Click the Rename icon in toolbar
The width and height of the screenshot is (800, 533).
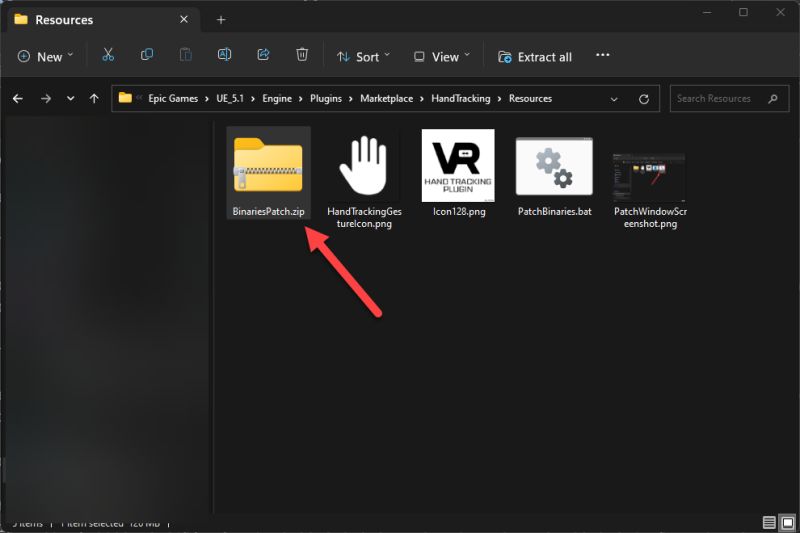pyautogui.click(x=224, y=55)
